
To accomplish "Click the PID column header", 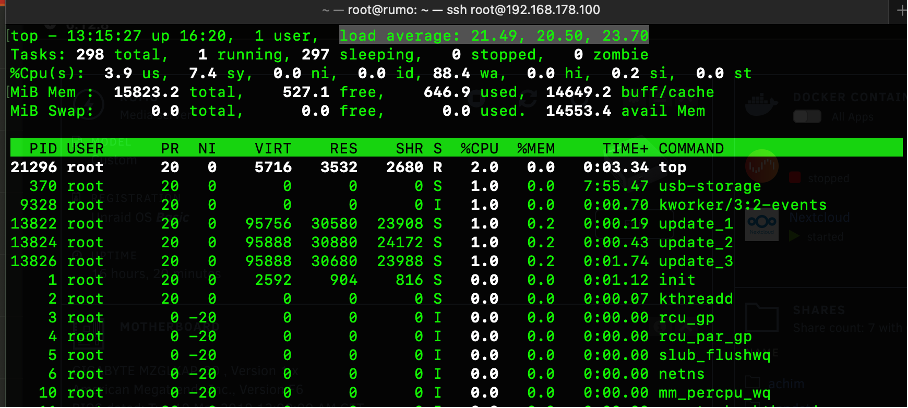I will pos(43,149).
